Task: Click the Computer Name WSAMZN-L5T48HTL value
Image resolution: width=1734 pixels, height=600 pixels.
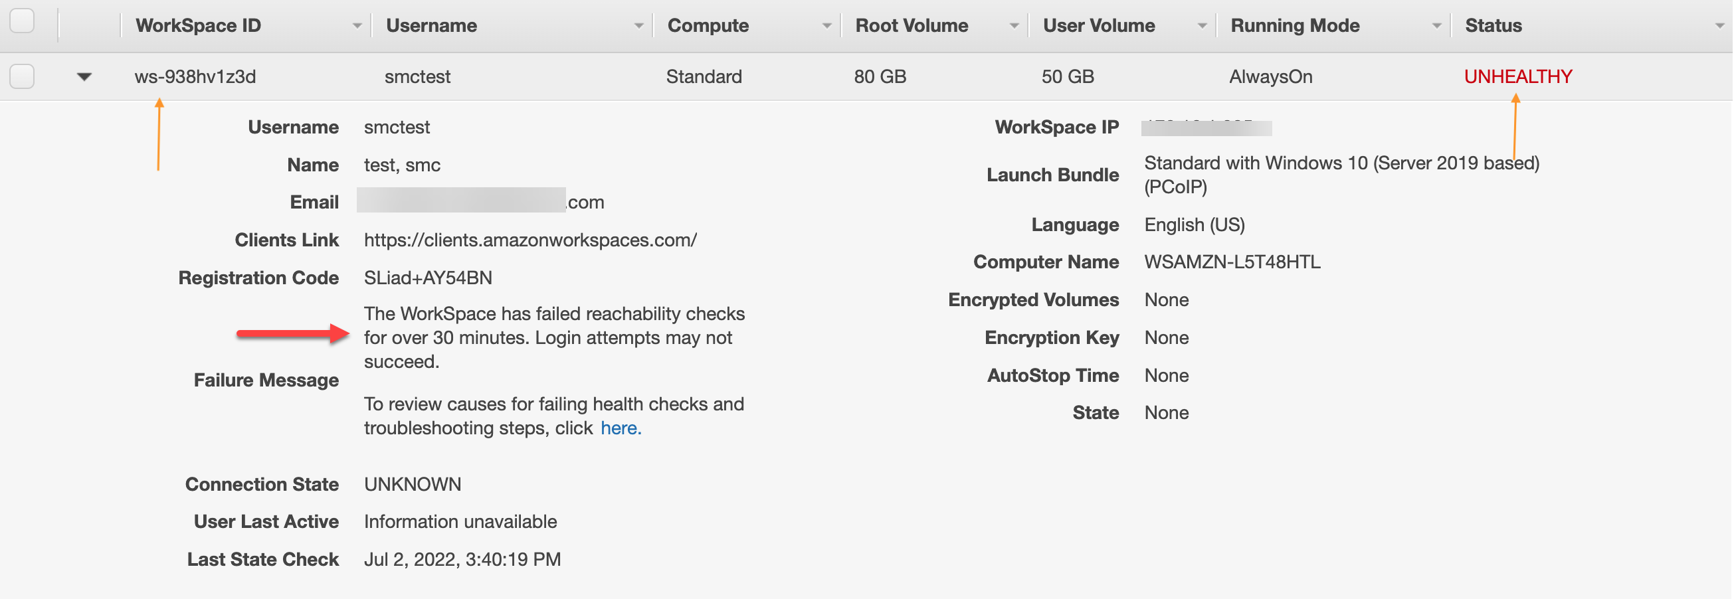Action: point(1232,262)
